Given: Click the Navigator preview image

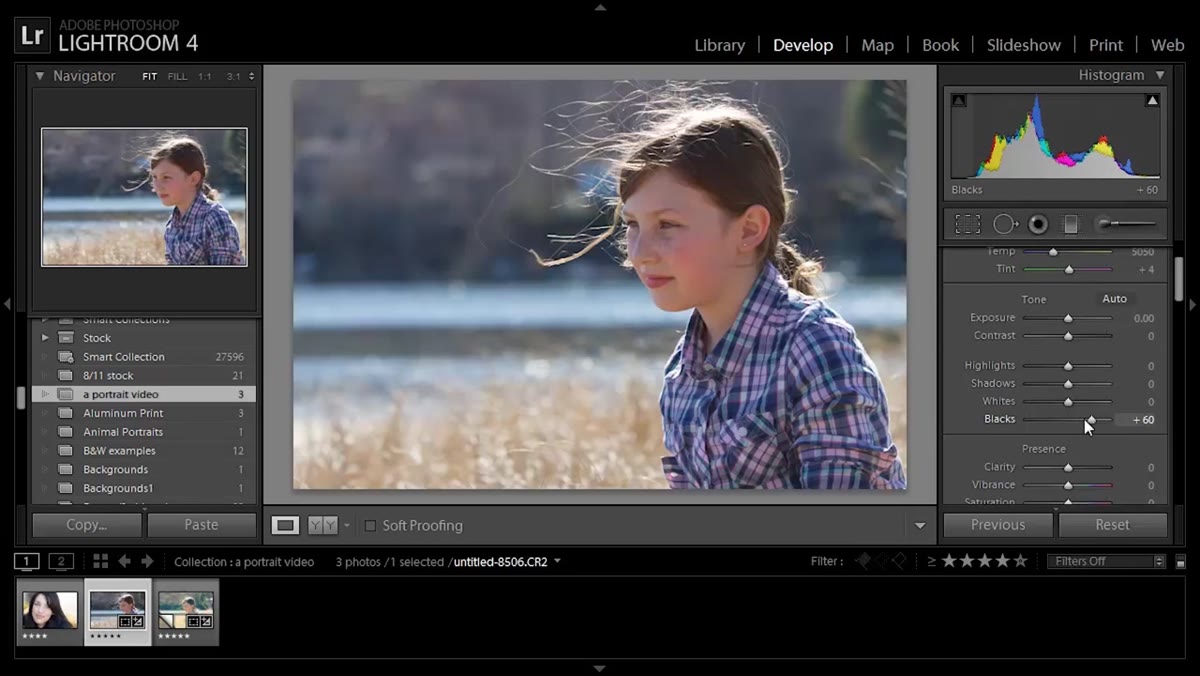Looking at the screenshot, I should click(x=144, y=197).
